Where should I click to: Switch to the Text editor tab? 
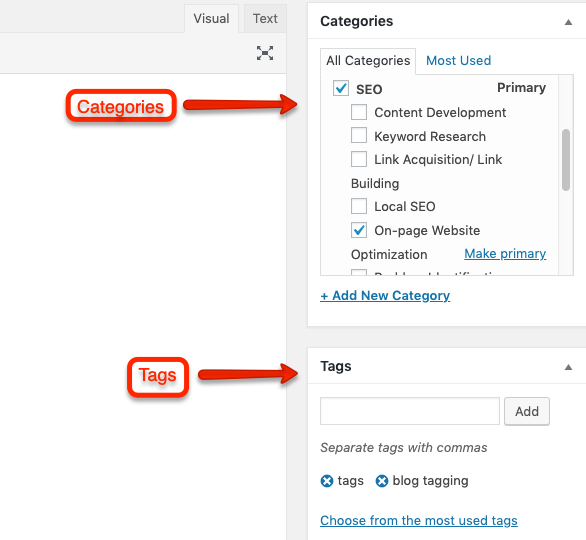265,18
